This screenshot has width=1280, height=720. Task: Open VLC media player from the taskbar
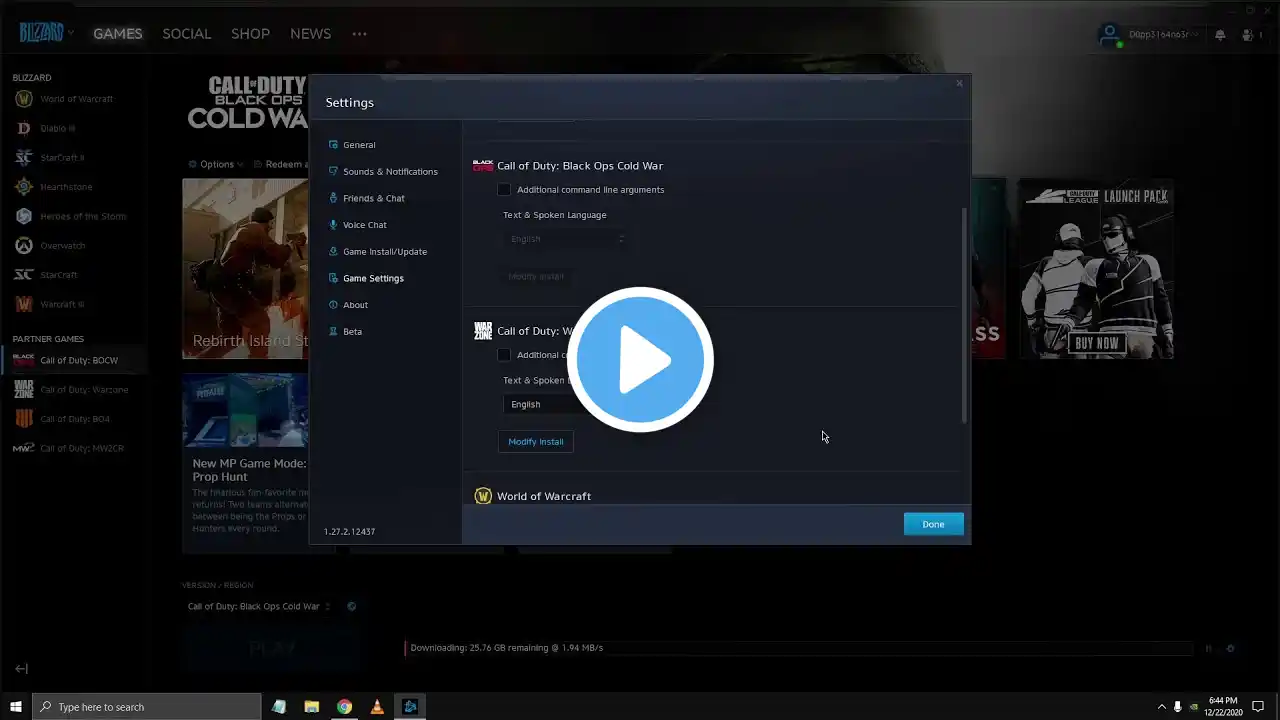coord(377,707)
